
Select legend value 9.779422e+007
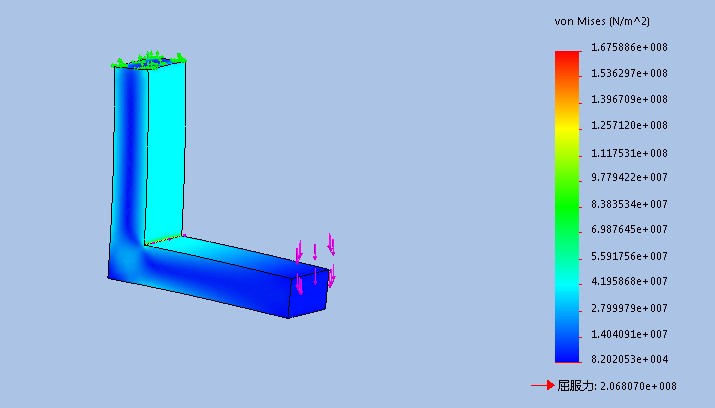pyautogui.click(x=629, y=177)
